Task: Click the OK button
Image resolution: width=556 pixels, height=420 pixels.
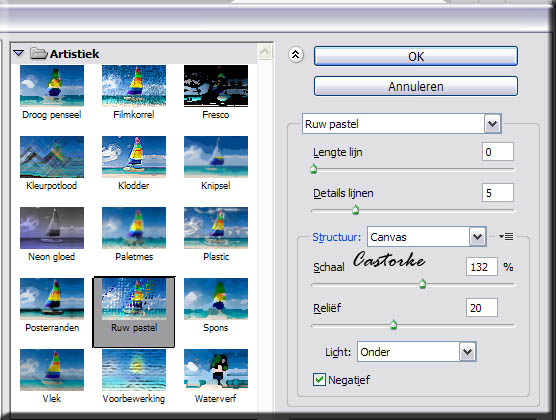Action: [x=416, y=56]
